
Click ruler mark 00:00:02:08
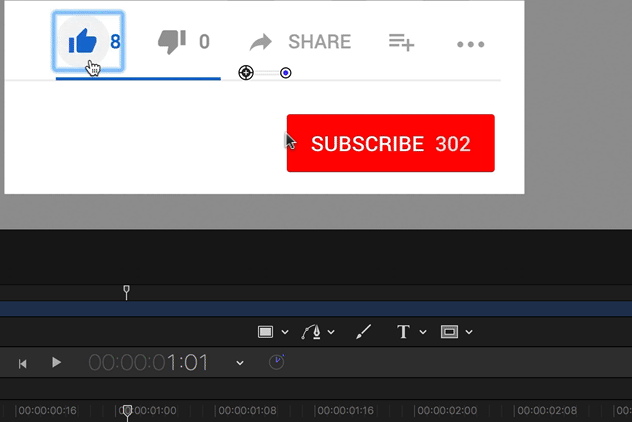tap(547, 411)
